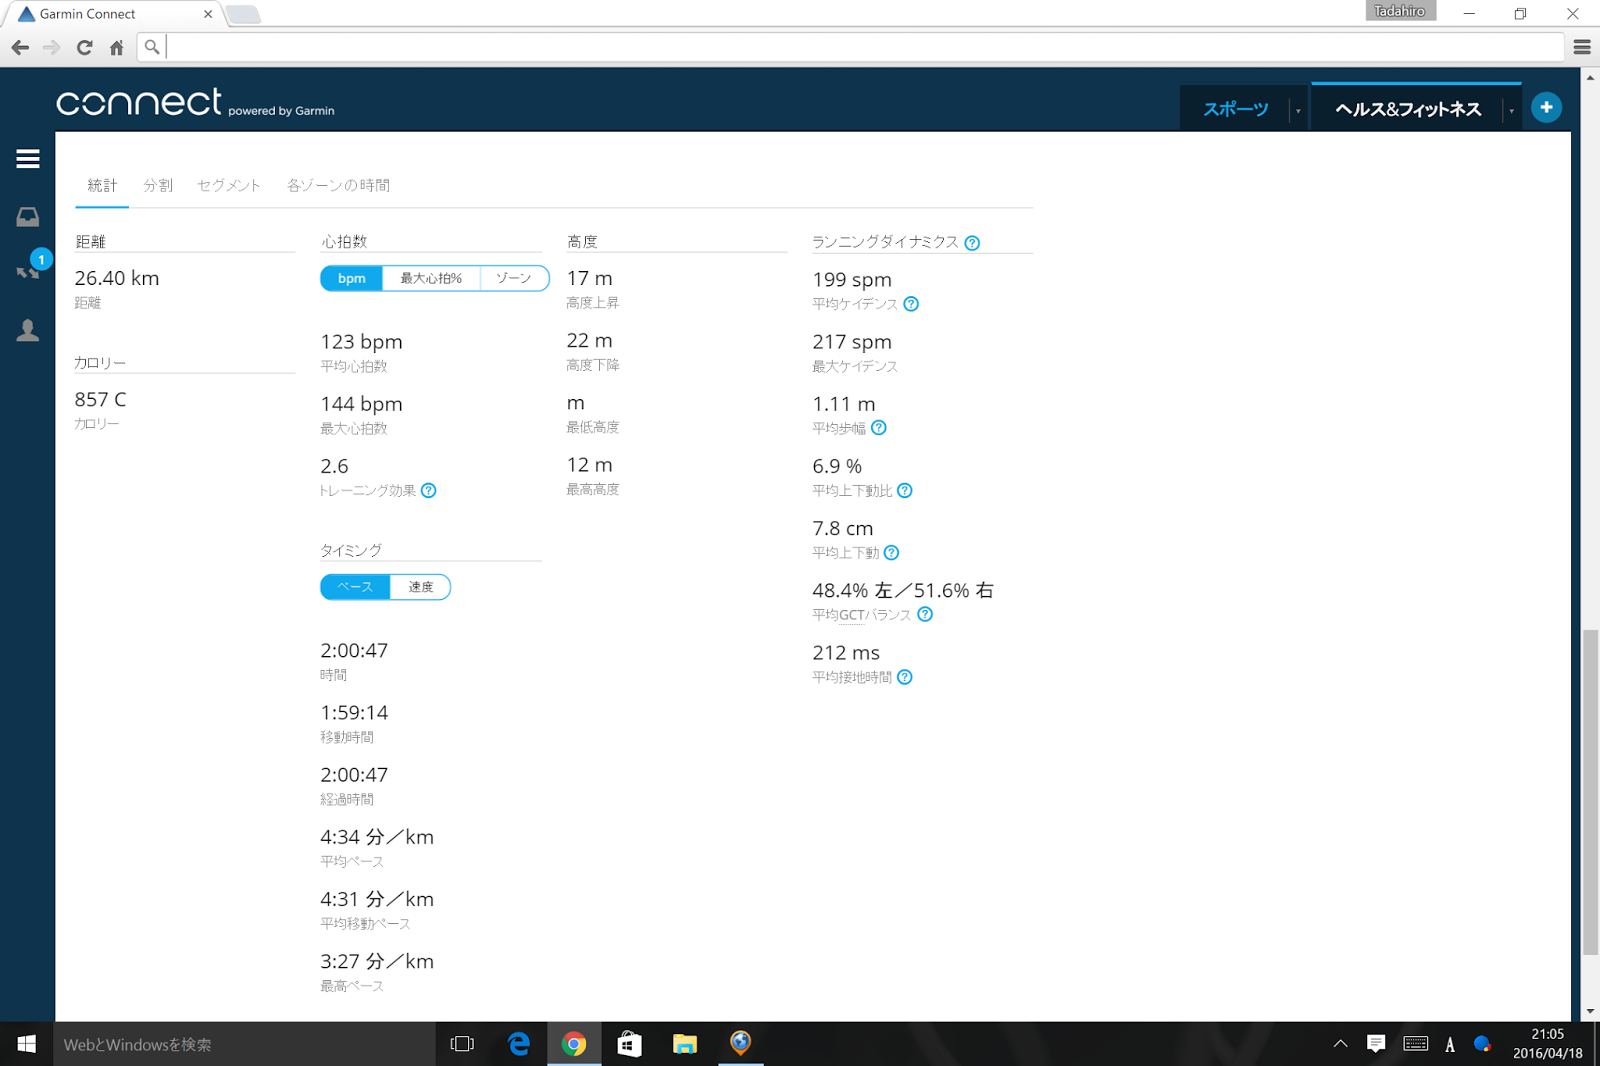1600x1066 pixels.
Task: Open Action Center notifications icon
Action: pos(1376,1044)
